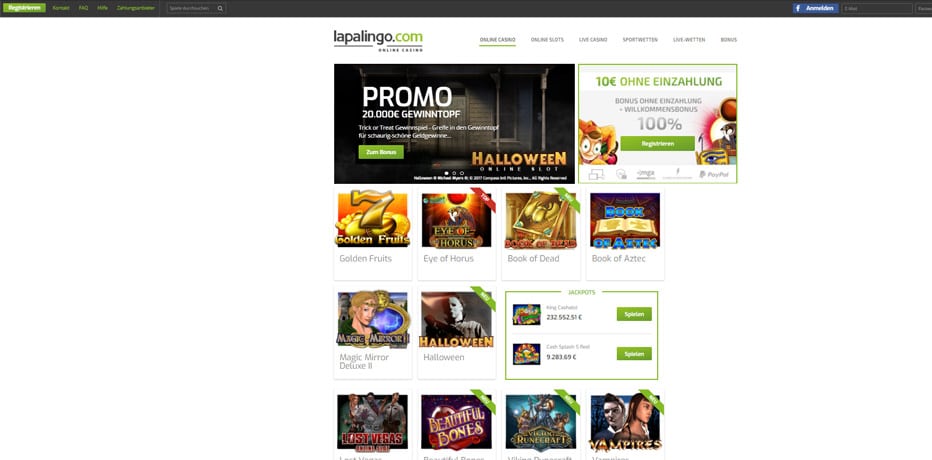
Task: Switch to the third banner slide dot
Action: [x=462, y=174]
